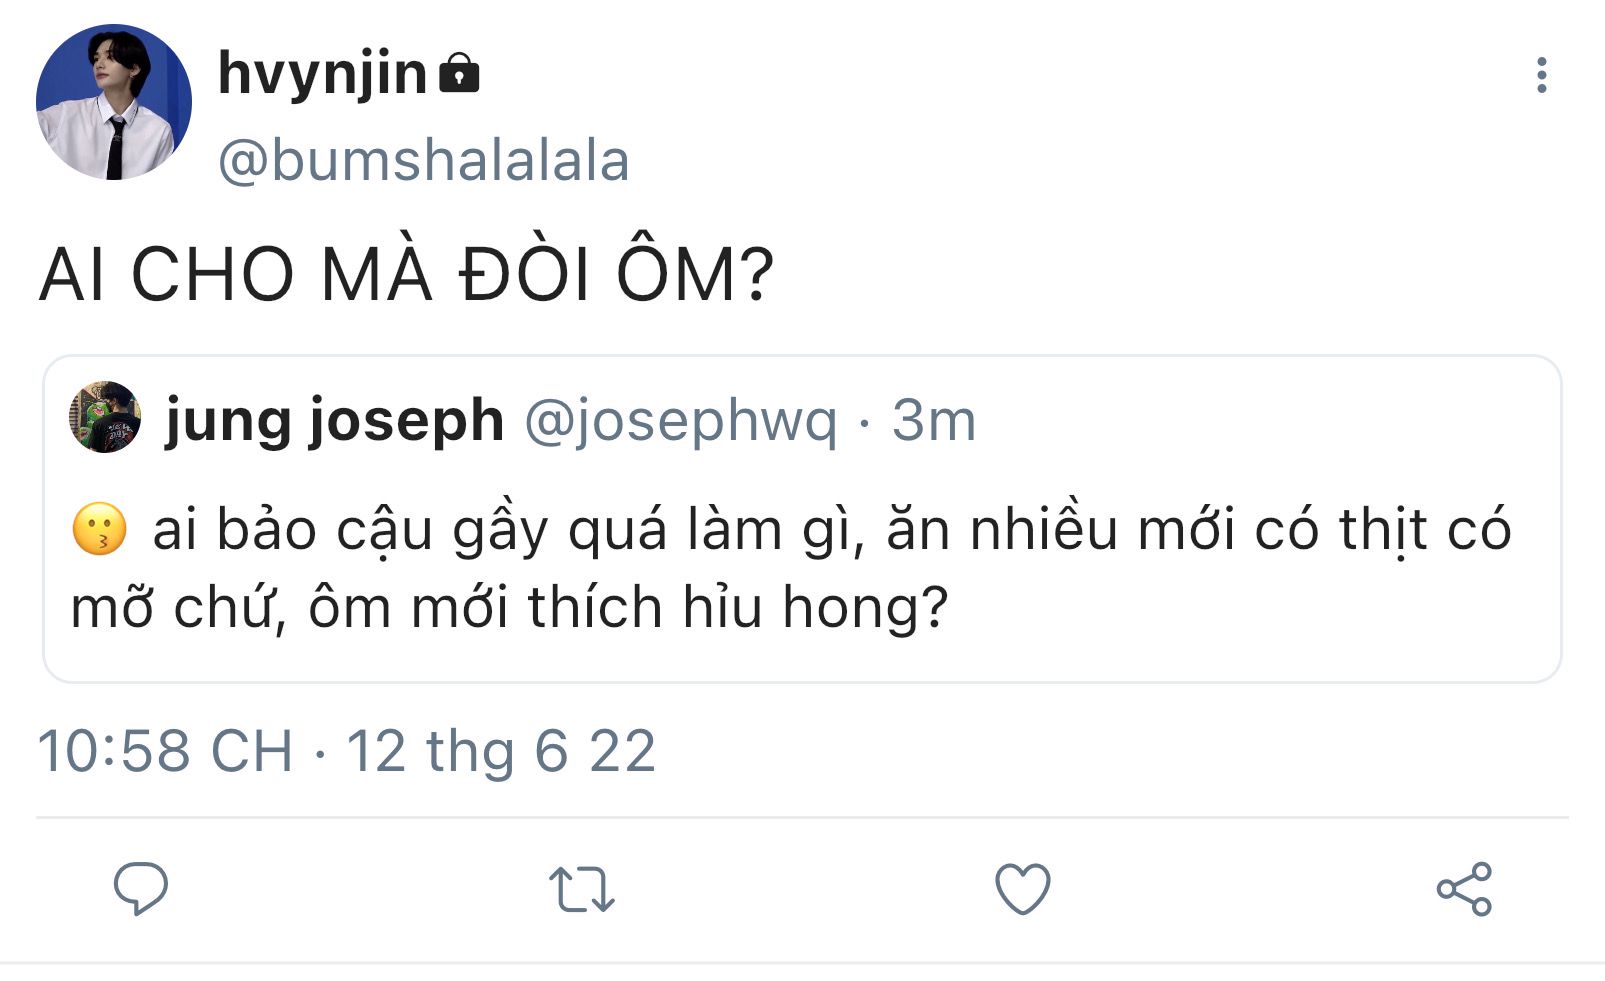Open the share icon options
Screen dimensions: 1605x981
[1464, 889]
